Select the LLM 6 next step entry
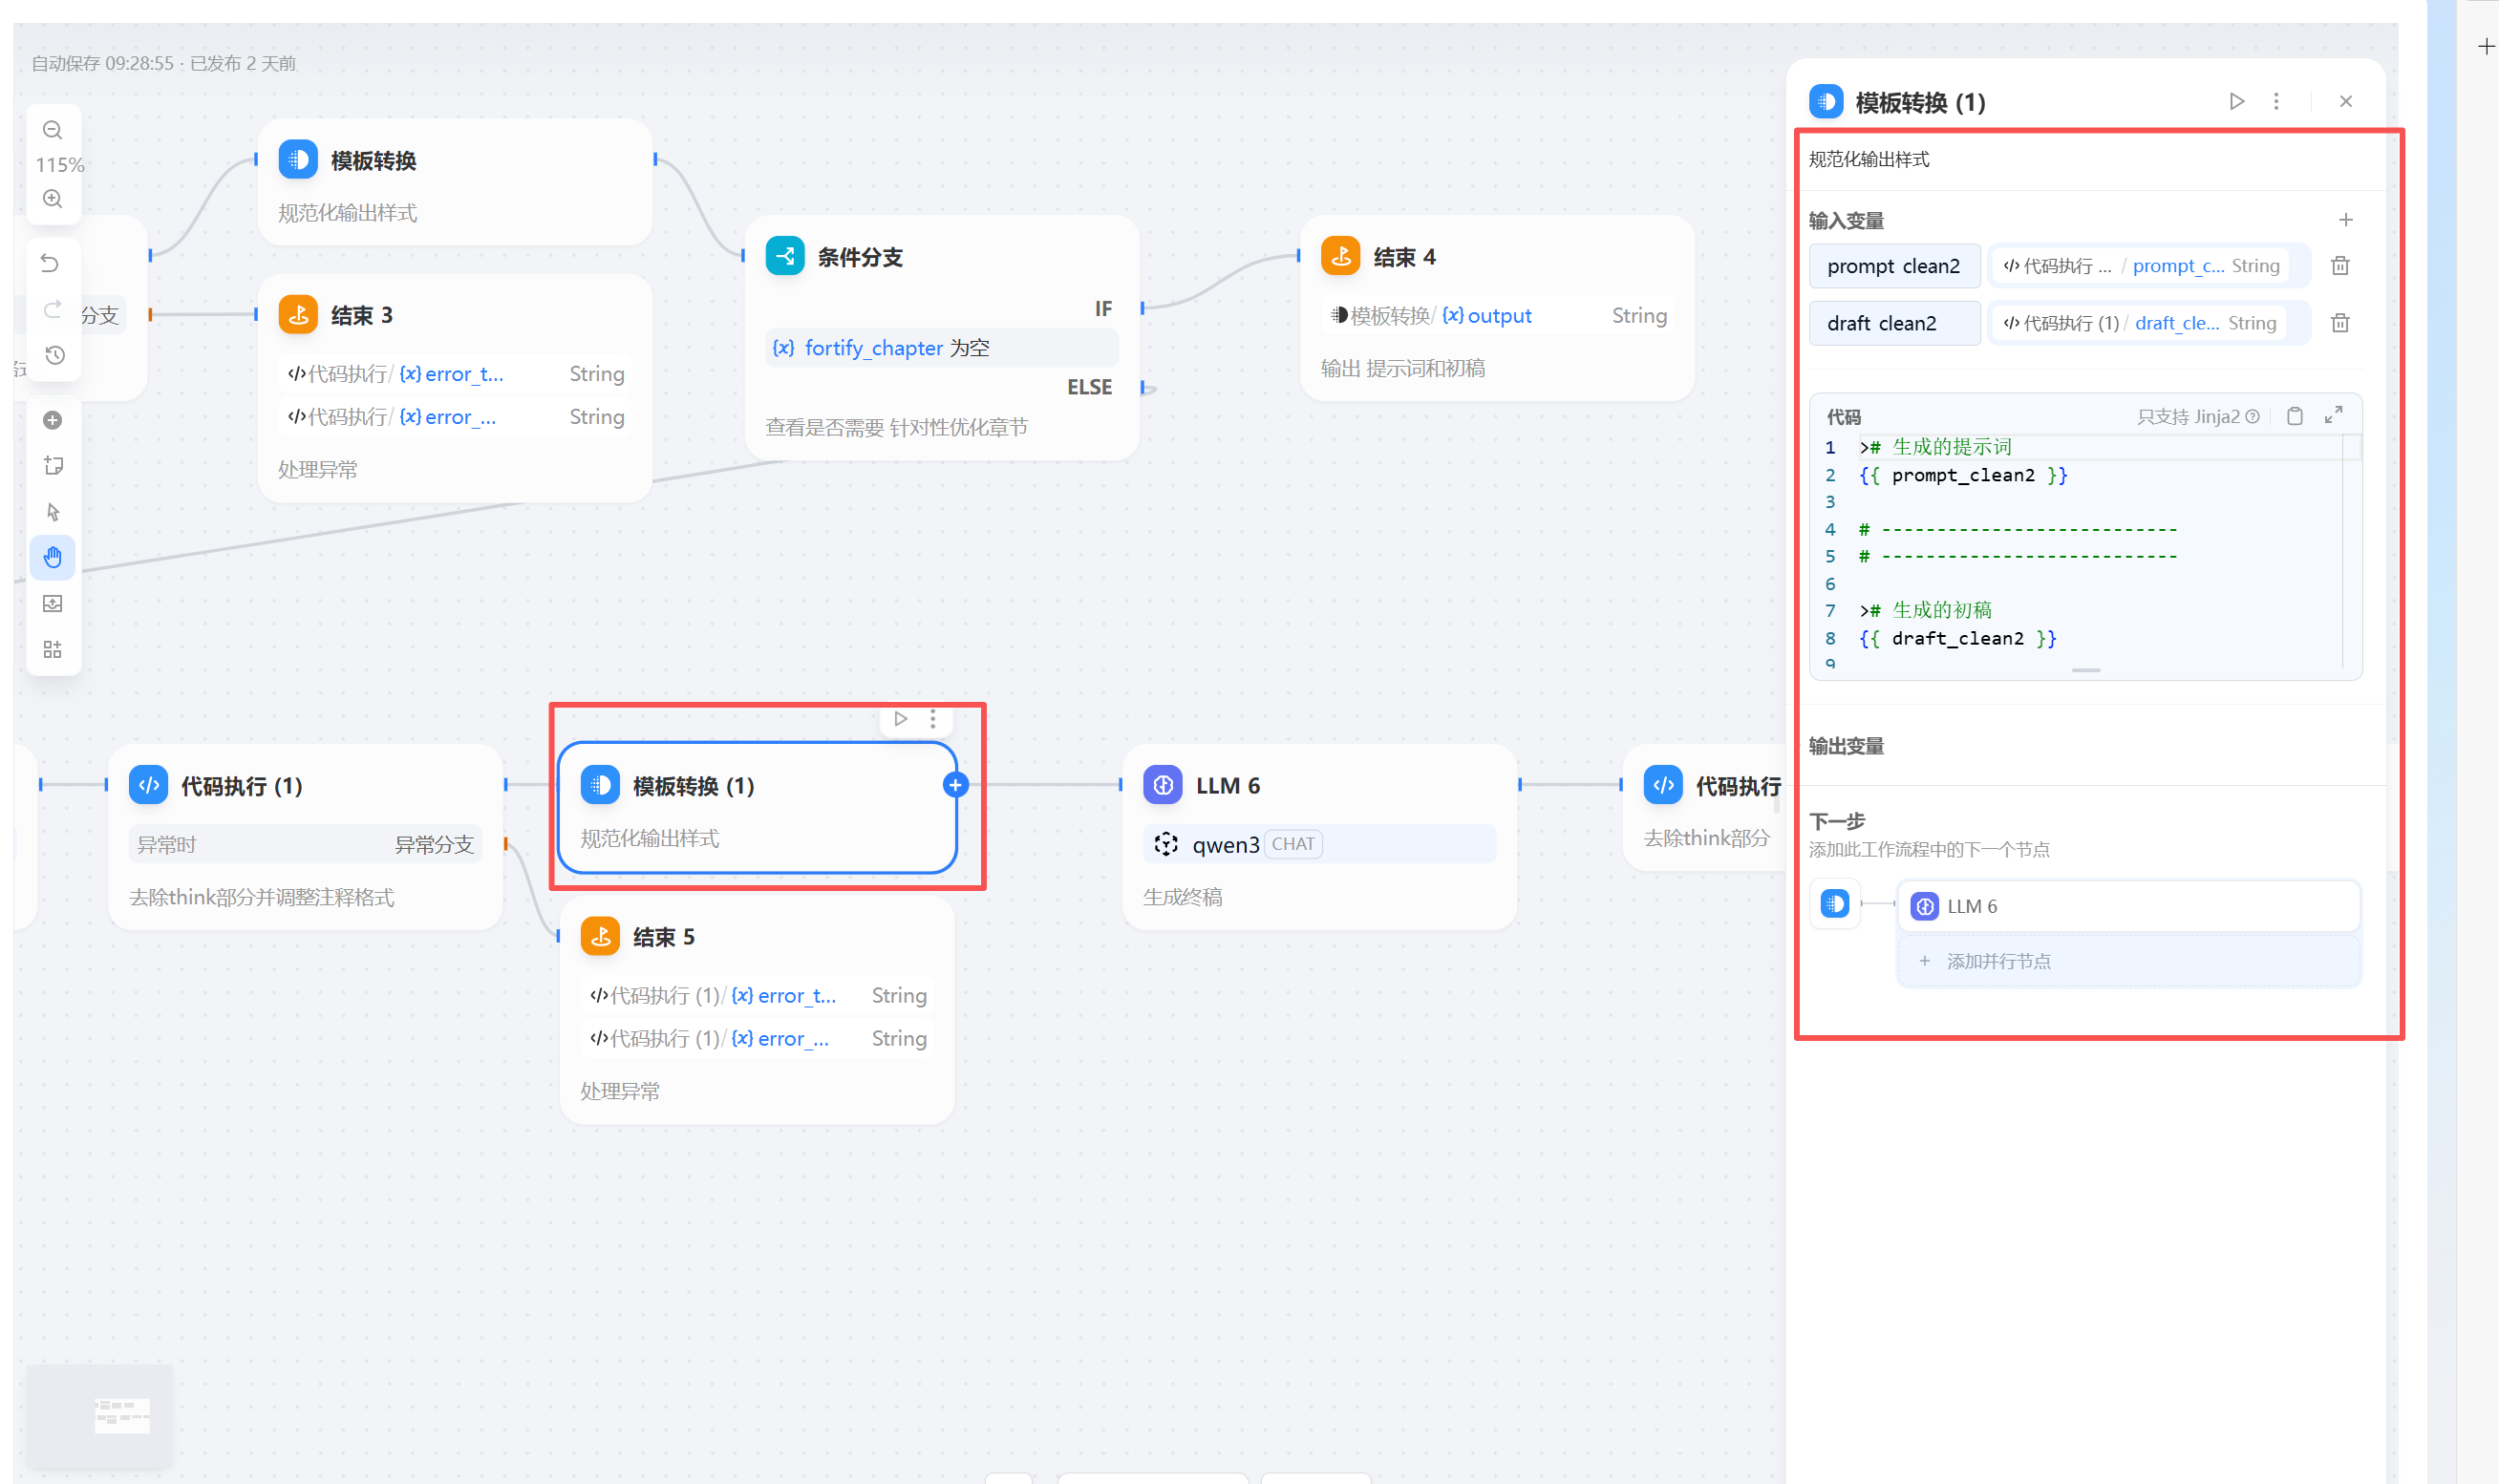Image resolution: width=2499 pixels, height=1484 pixels. coord(2127,906)
